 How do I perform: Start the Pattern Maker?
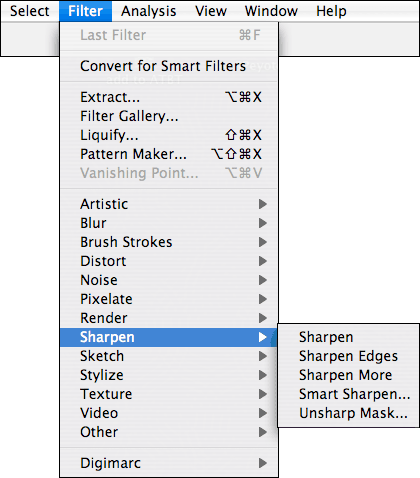pos(169,154)
